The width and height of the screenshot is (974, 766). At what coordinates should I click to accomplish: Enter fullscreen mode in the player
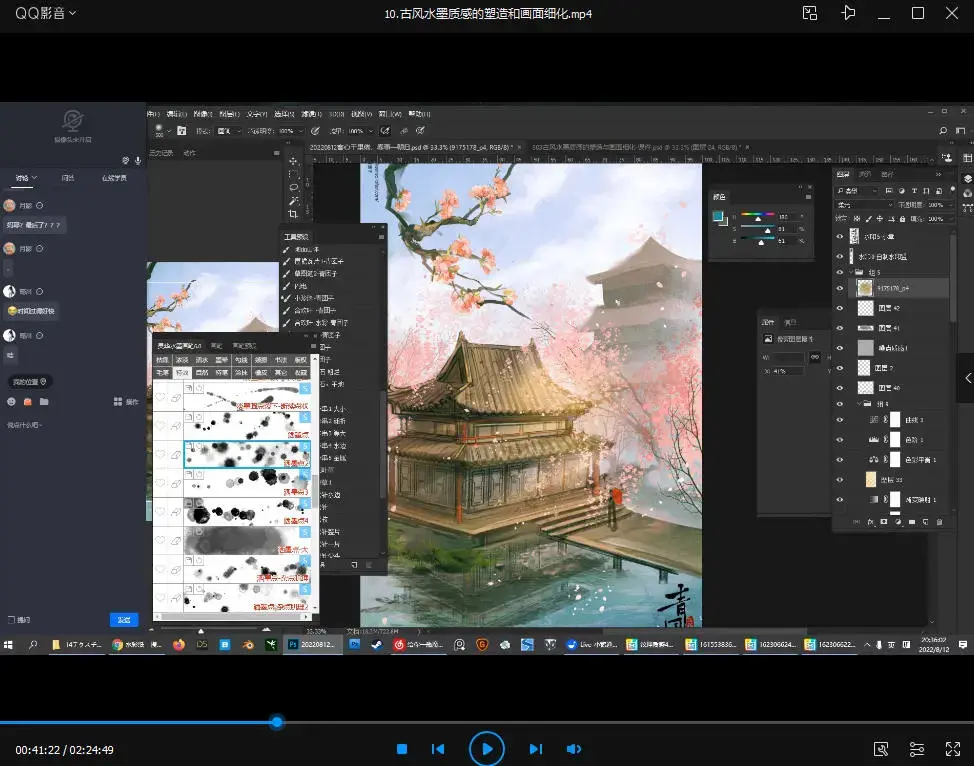click(953, 749)
